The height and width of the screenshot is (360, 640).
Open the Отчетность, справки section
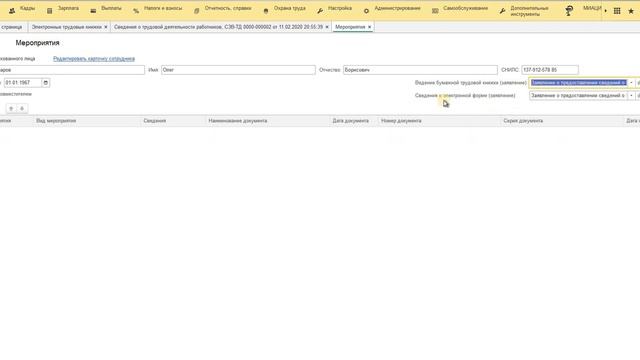tap(228, 8)
